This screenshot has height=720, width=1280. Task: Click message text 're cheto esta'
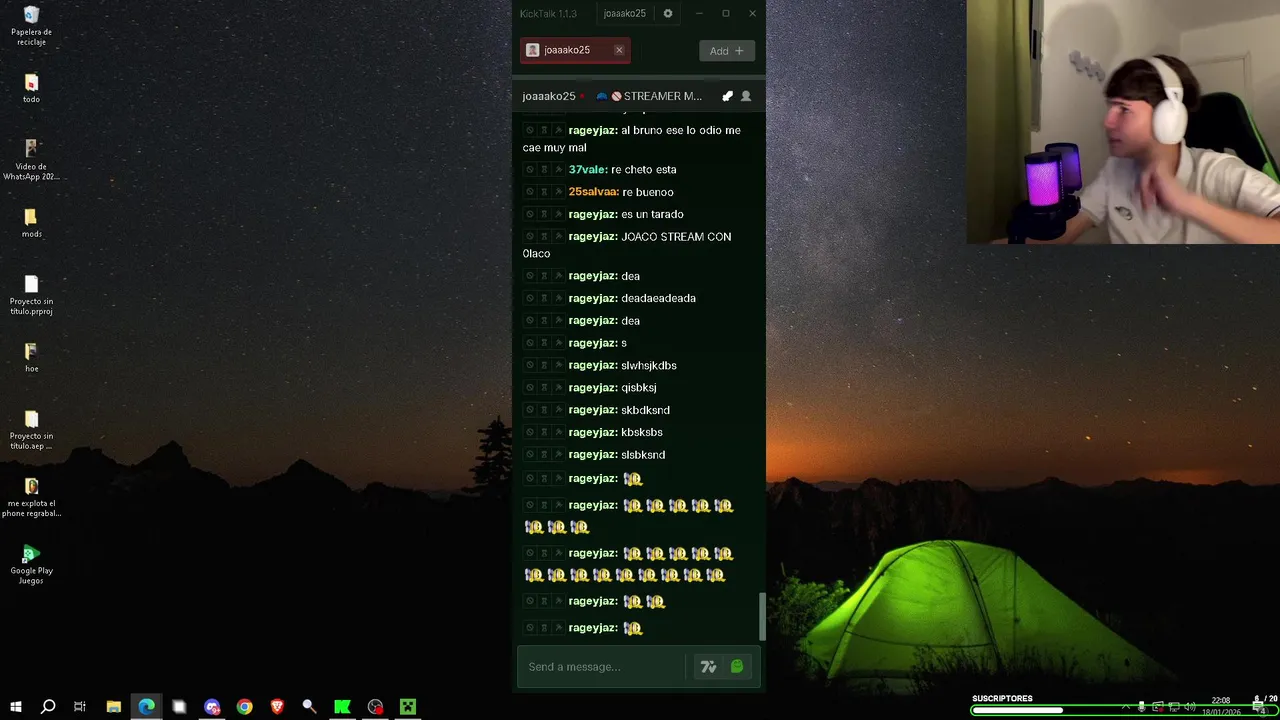point(644,170)
